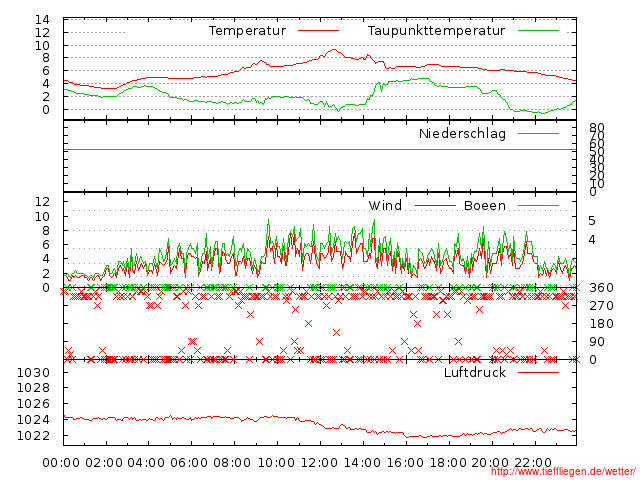Click the 18:00 time axis label
This screenshot has height=480, width=640.
click(x=448, y=463)
